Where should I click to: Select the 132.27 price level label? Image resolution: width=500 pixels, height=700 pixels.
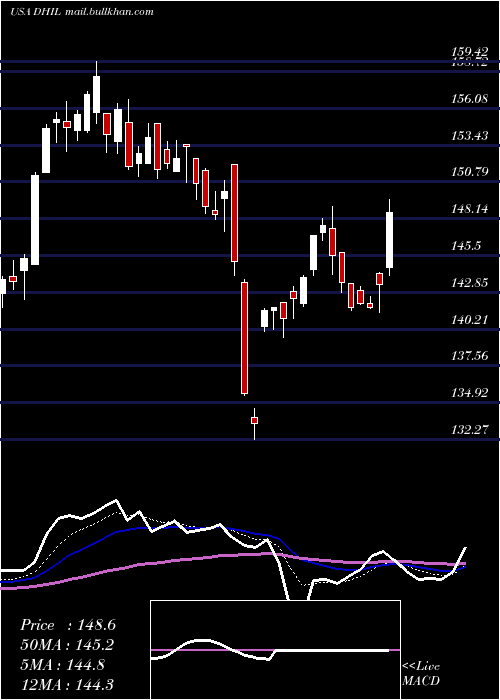(469, 429)
